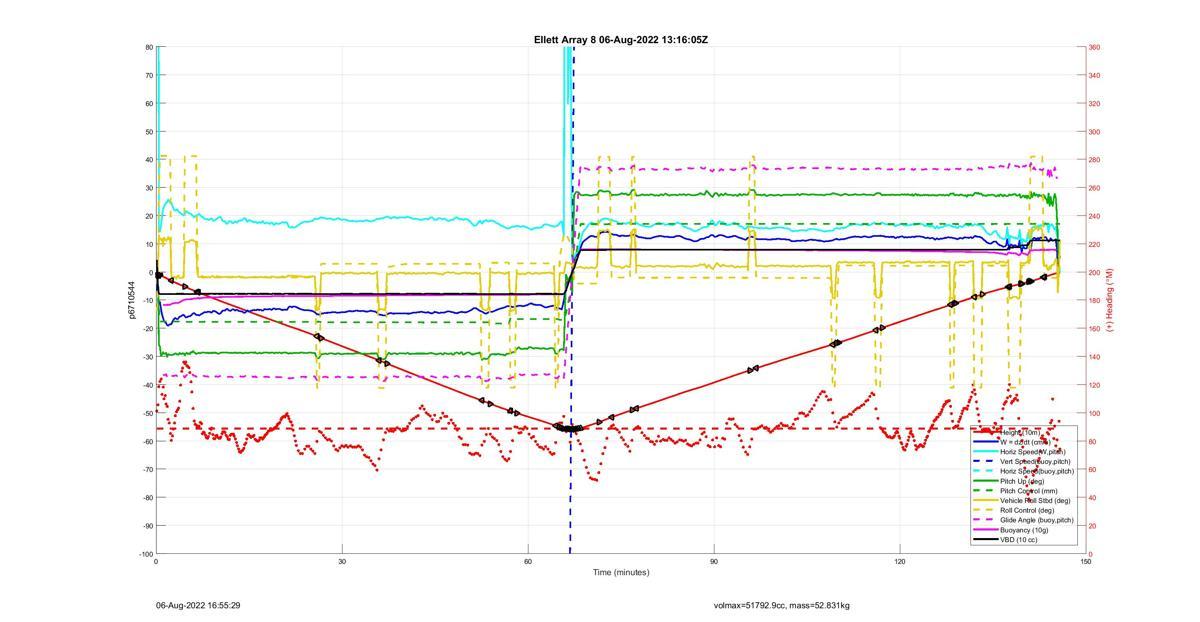Click the "volmax=51792.9cc, mass=52.831kg" footer text
Viewport: 1200px width, 622px height.
[x=782, y=605]
